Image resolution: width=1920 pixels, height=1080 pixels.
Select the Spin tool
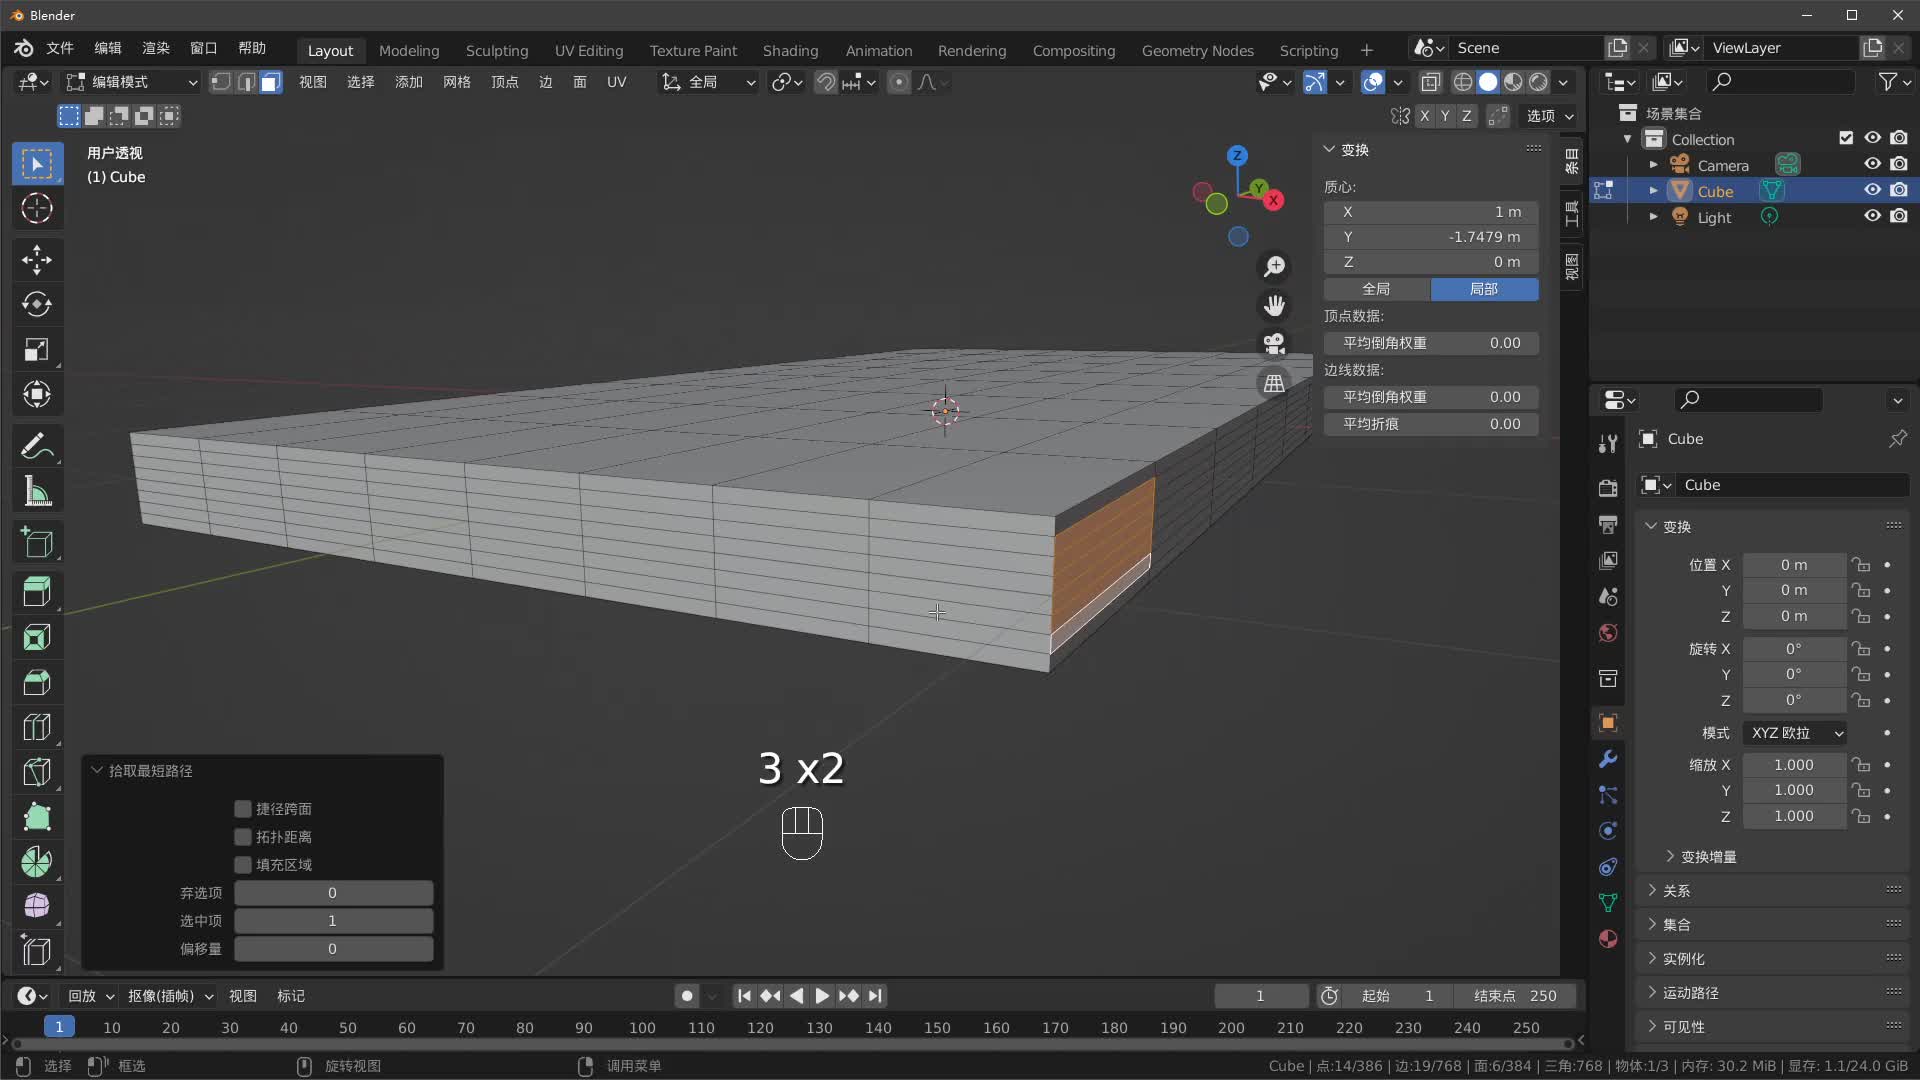[x=37, y=862]
